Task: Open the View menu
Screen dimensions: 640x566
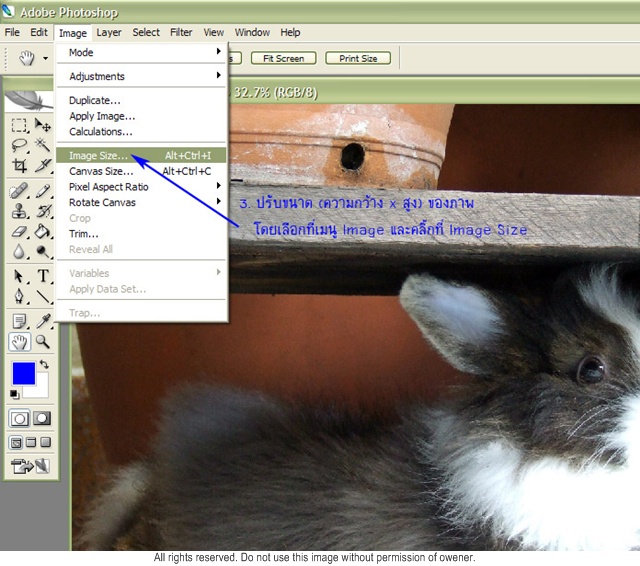Action: [x=214, y=32]
